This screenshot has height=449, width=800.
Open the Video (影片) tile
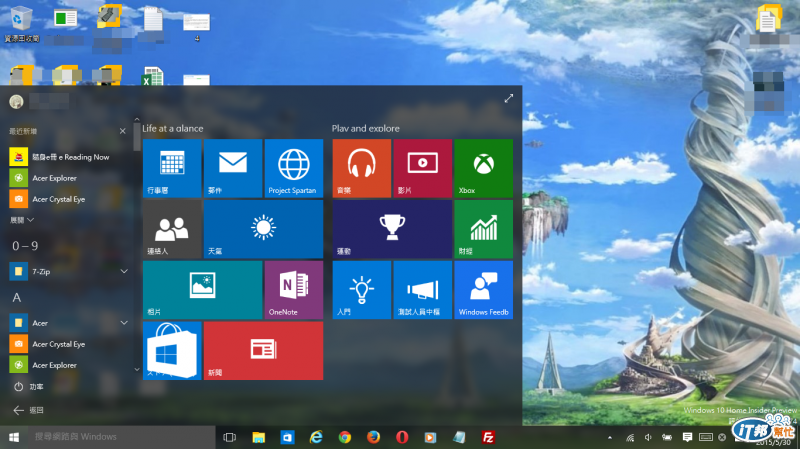(422, 168)
